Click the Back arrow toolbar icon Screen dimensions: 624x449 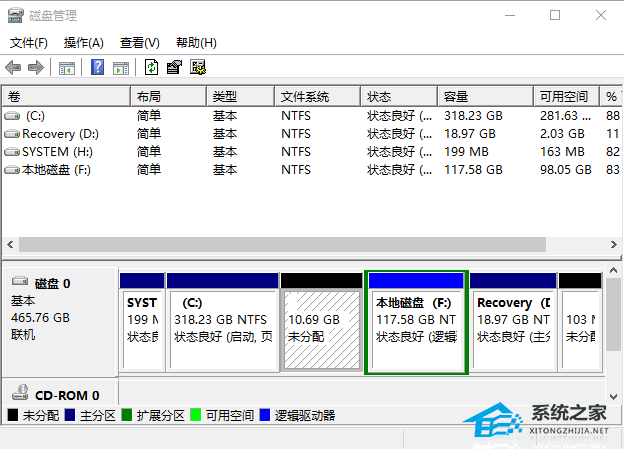tap(13, 68)
